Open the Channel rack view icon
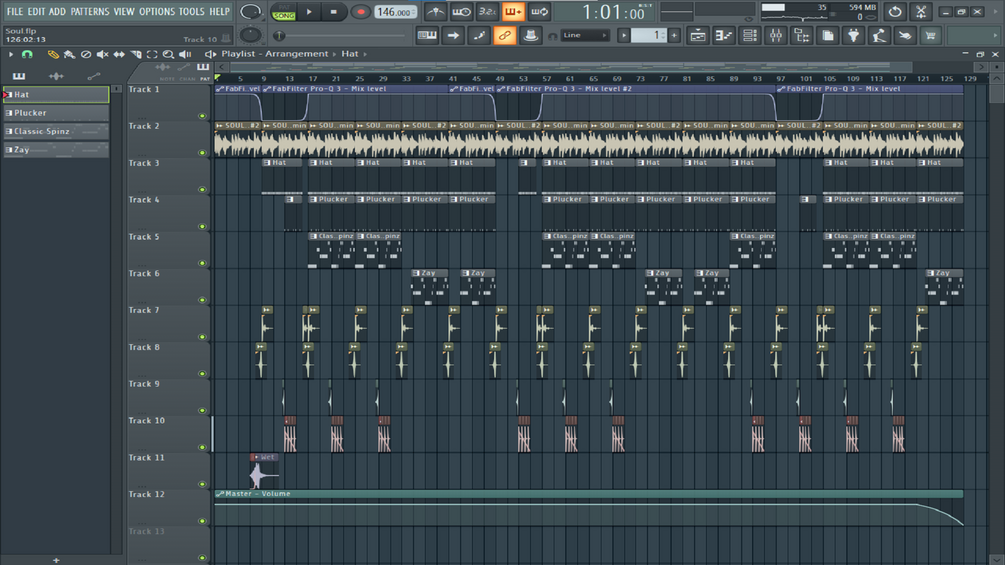 click(749, 36)
